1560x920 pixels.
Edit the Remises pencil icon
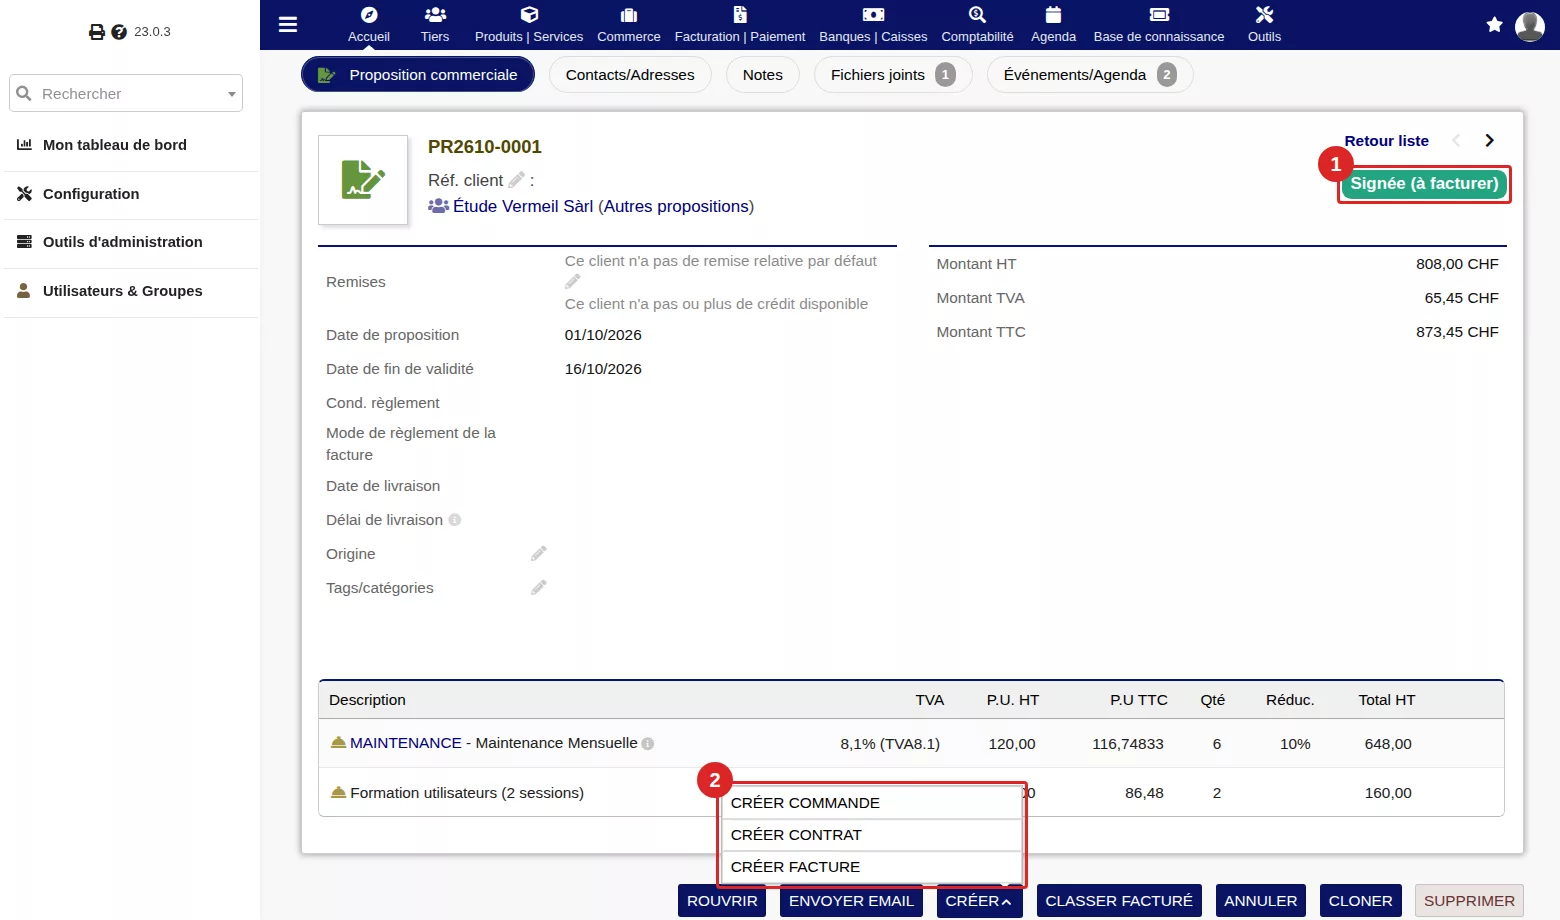click(x=573, y=282)
